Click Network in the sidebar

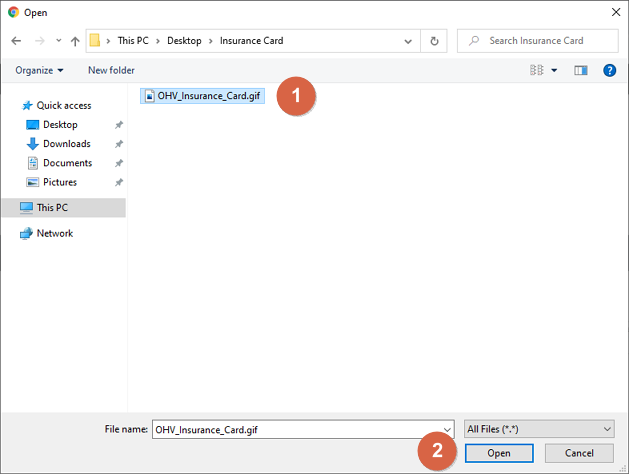55,233
